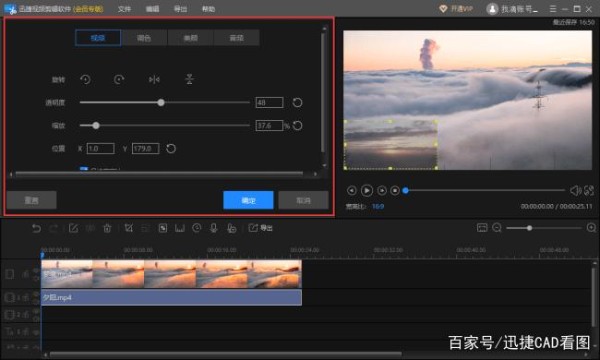Click the preview playback progress slider
This screenshot has height=360, width=600.
[x=485, y=190]
